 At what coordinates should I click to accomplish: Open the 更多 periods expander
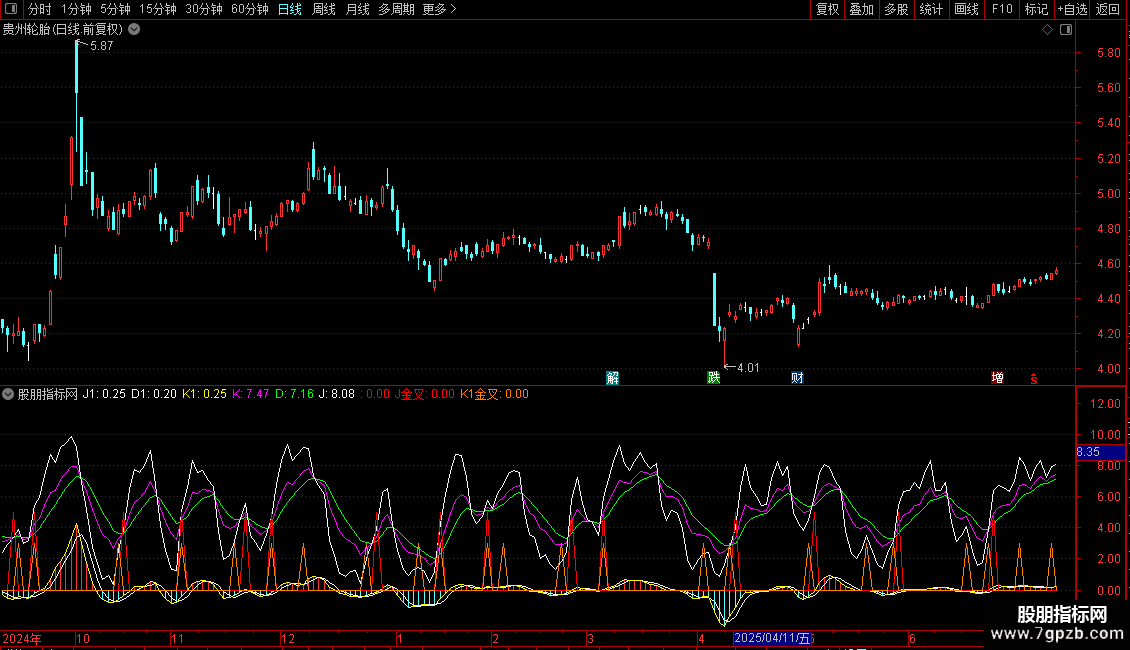pos(439,10)
